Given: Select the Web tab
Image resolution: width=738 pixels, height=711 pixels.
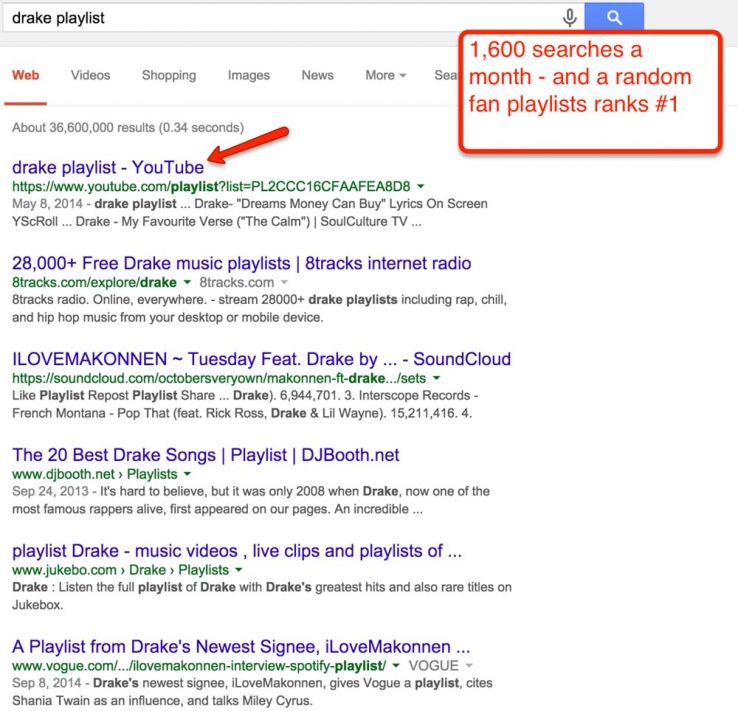Looking at the screenshot, I should point(25,75).
